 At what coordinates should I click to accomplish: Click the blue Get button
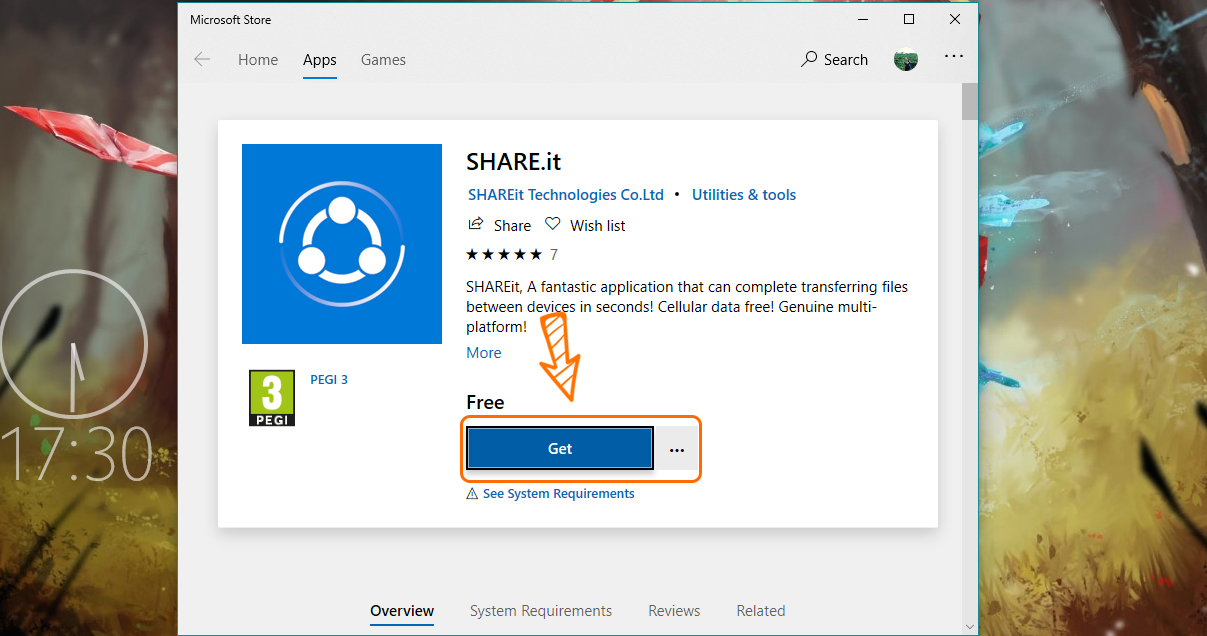click(560, 448)
